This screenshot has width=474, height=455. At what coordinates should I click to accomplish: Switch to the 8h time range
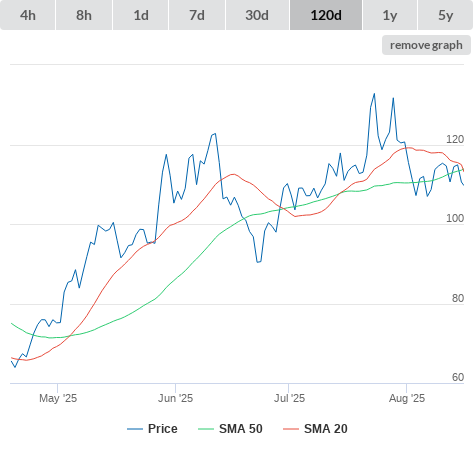(84, 15)
